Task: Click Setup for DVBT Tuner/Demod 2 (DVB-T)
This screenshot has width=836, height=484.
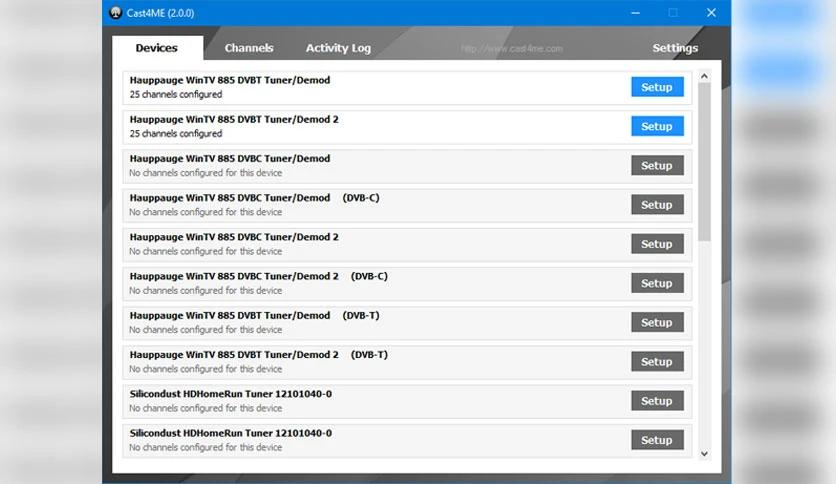Action: pos(657,361)
